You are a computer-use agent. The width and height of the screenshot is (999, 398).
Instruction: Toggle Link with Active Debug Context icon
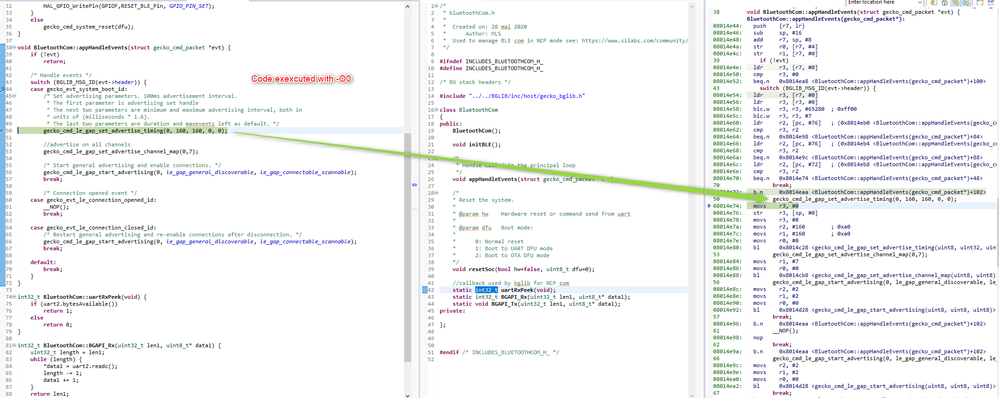[956, 3]
